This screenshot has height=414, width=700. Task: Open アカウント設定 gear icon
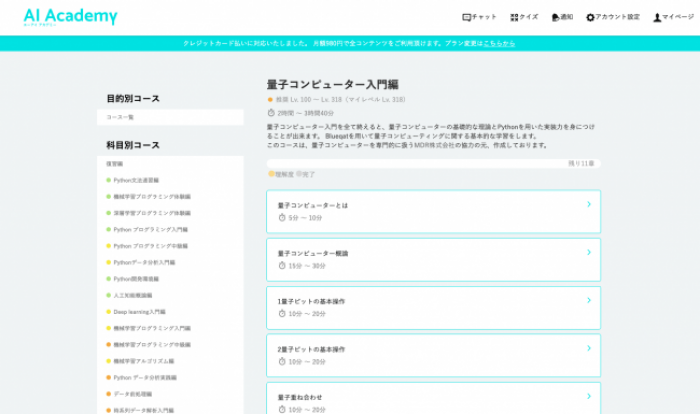coord(590,17)
